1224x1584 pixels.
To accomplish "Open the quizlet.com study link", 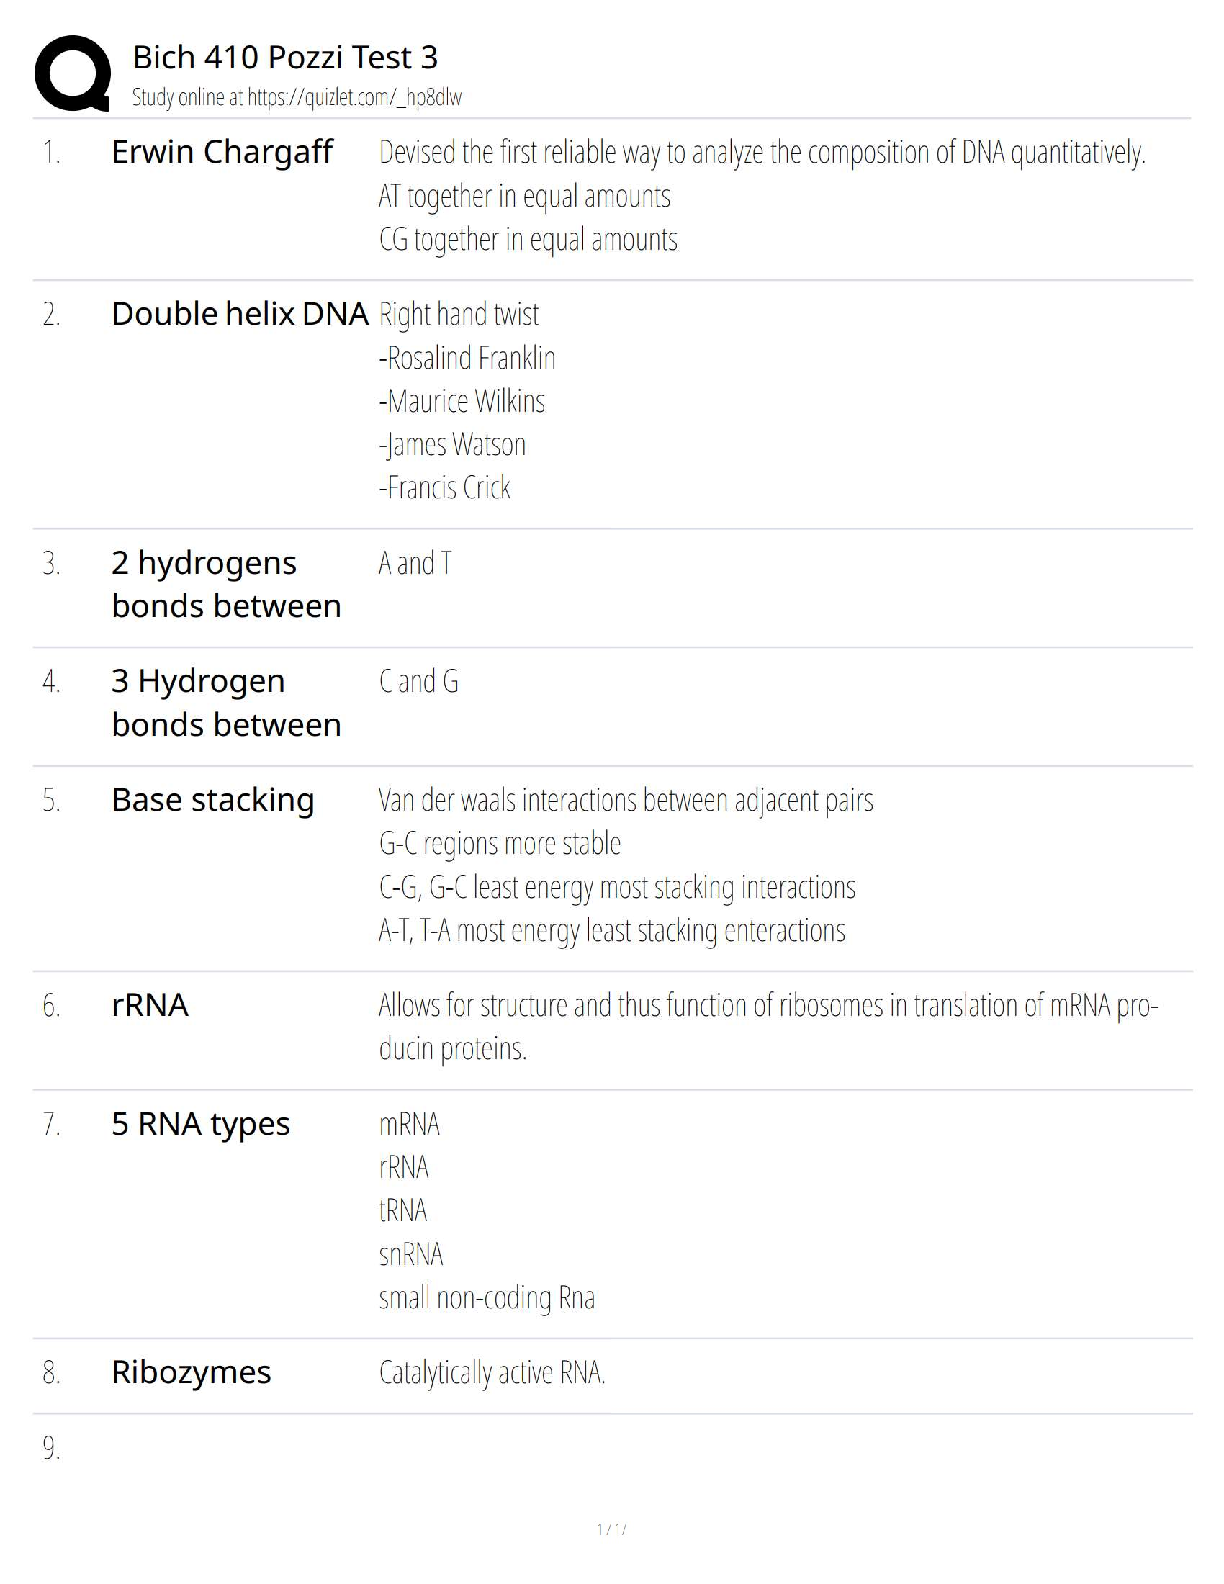I will (354, 98).
